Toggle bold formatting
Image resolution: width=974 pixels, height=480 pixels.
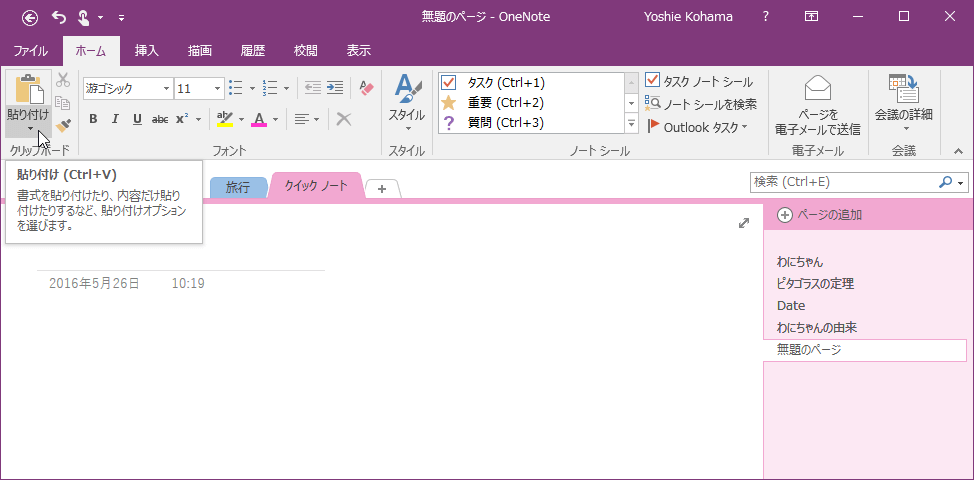coord(93,119)
